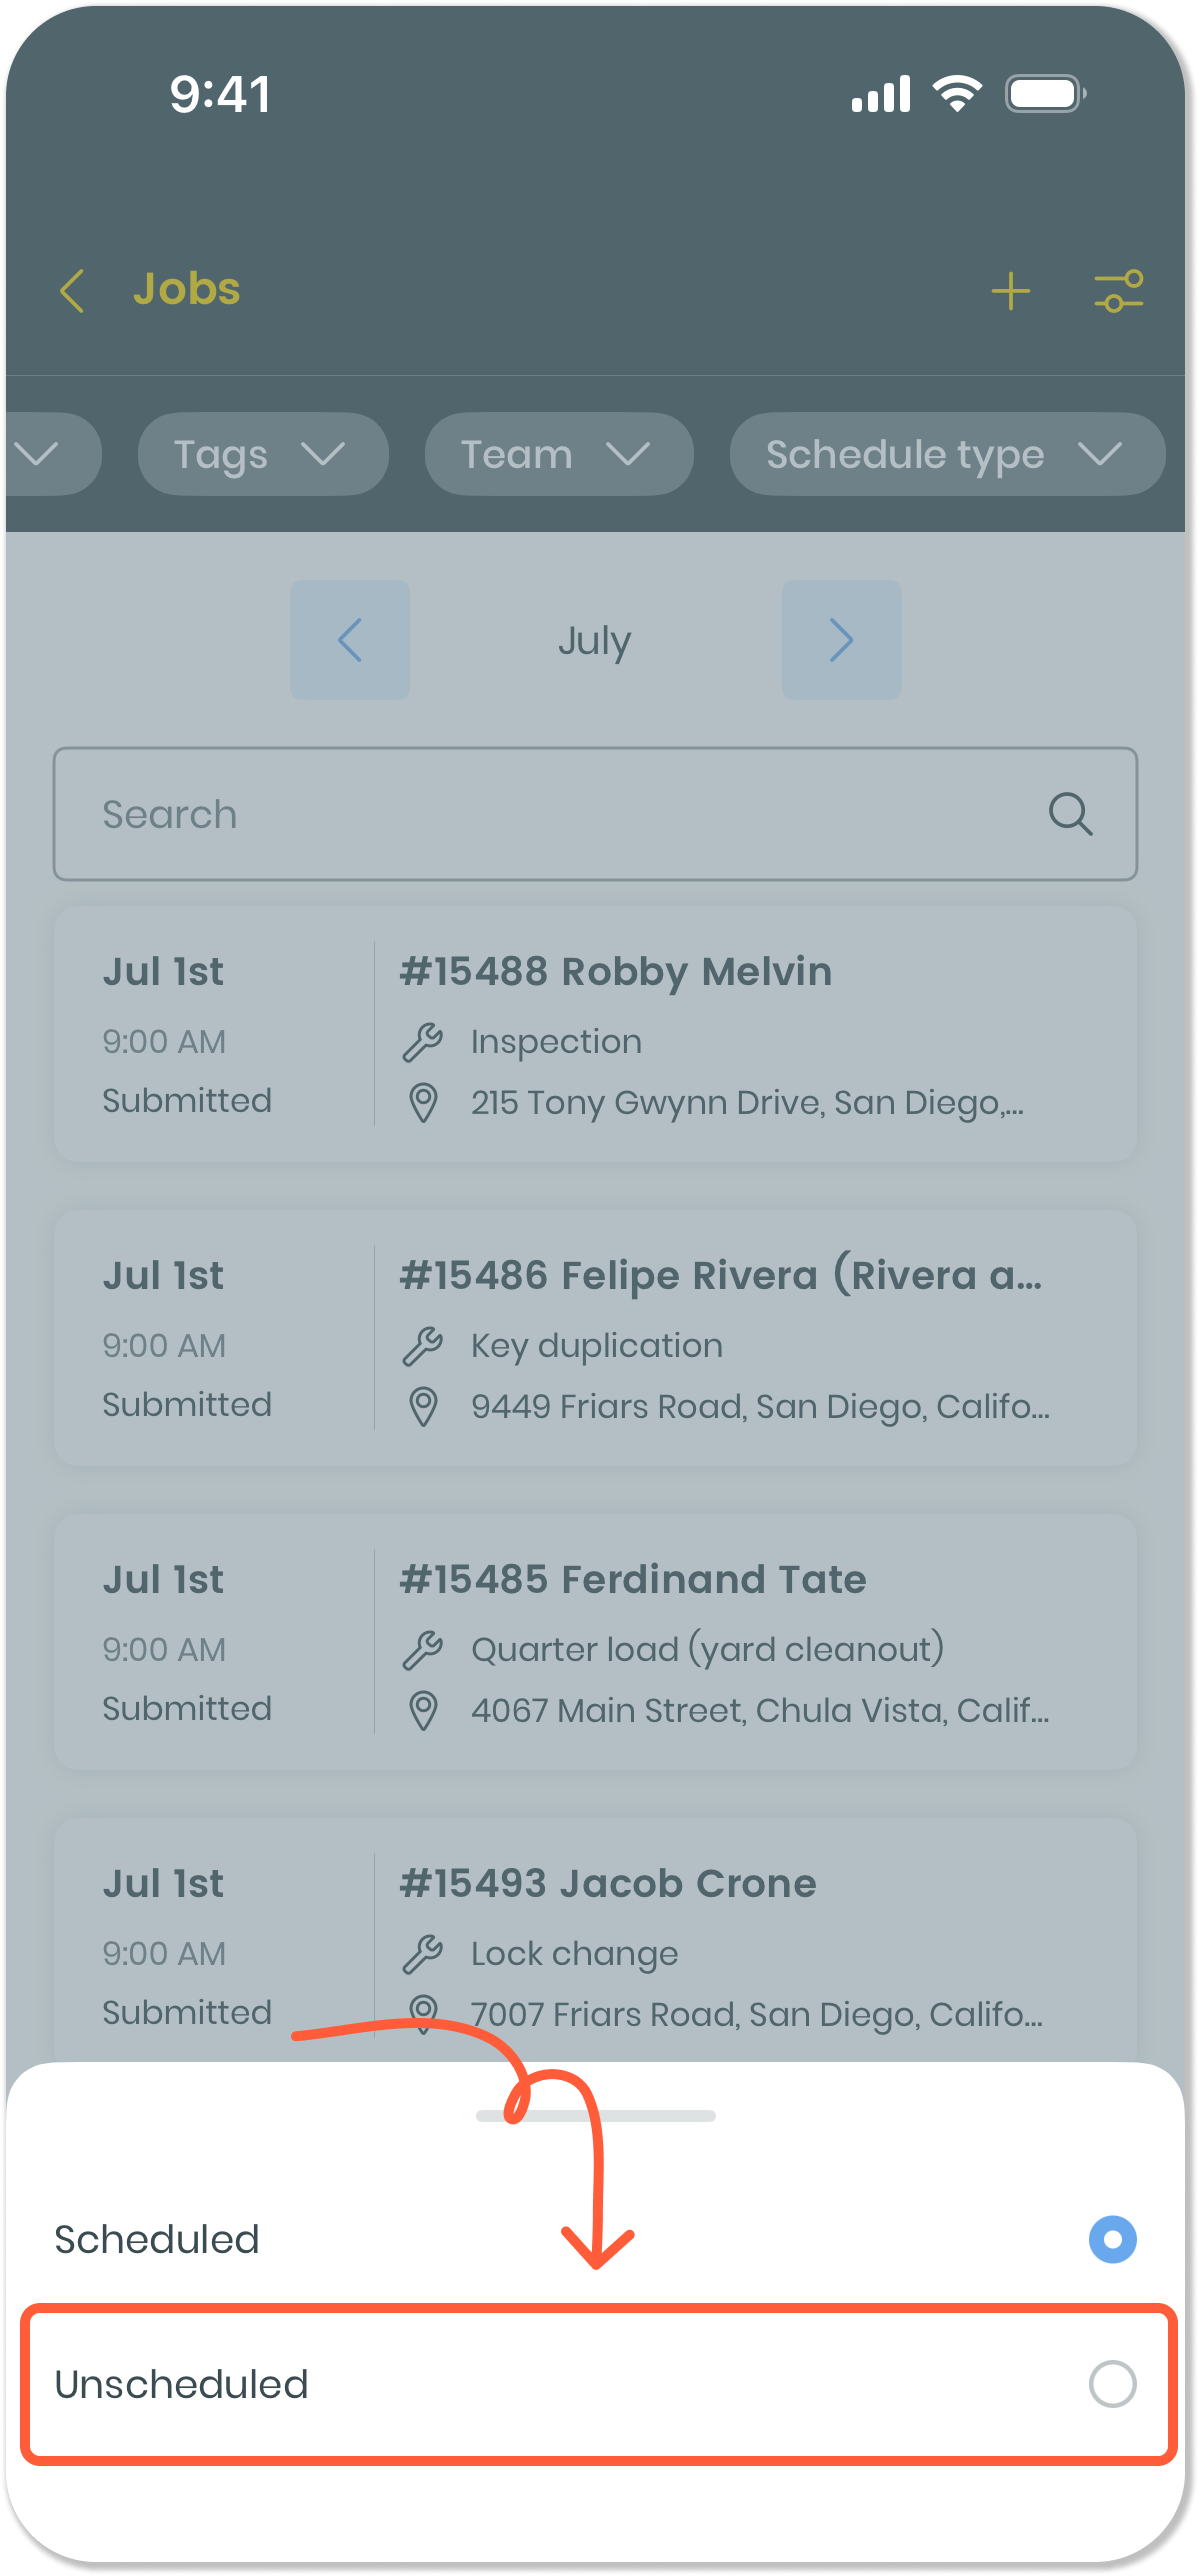Click the July month label
This screenshot has width=1199, height=2576.
[595, 640]
